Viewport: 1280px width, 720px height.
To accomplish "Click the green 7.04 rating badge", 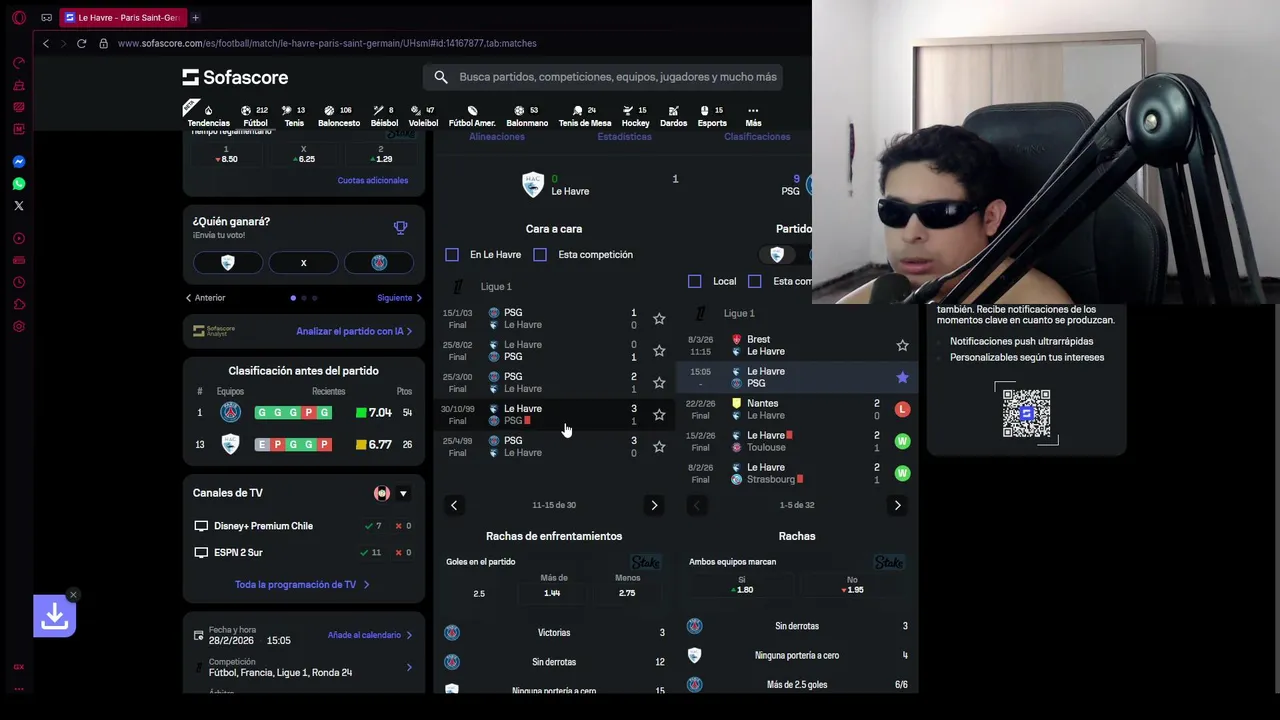I will (374, 413).
